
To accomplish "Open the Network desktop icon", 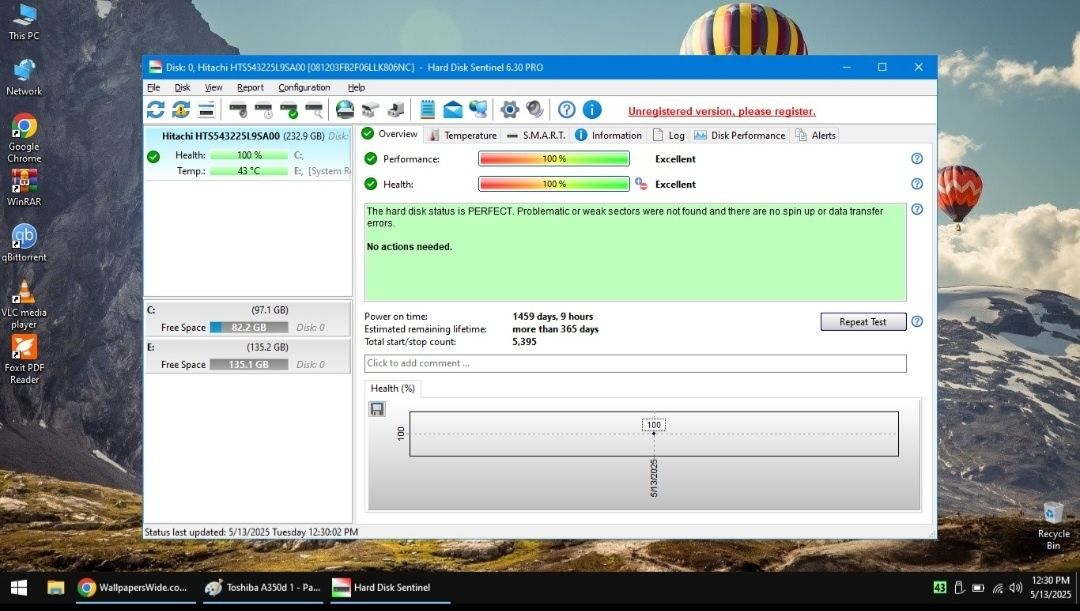I will click(24, 78).
